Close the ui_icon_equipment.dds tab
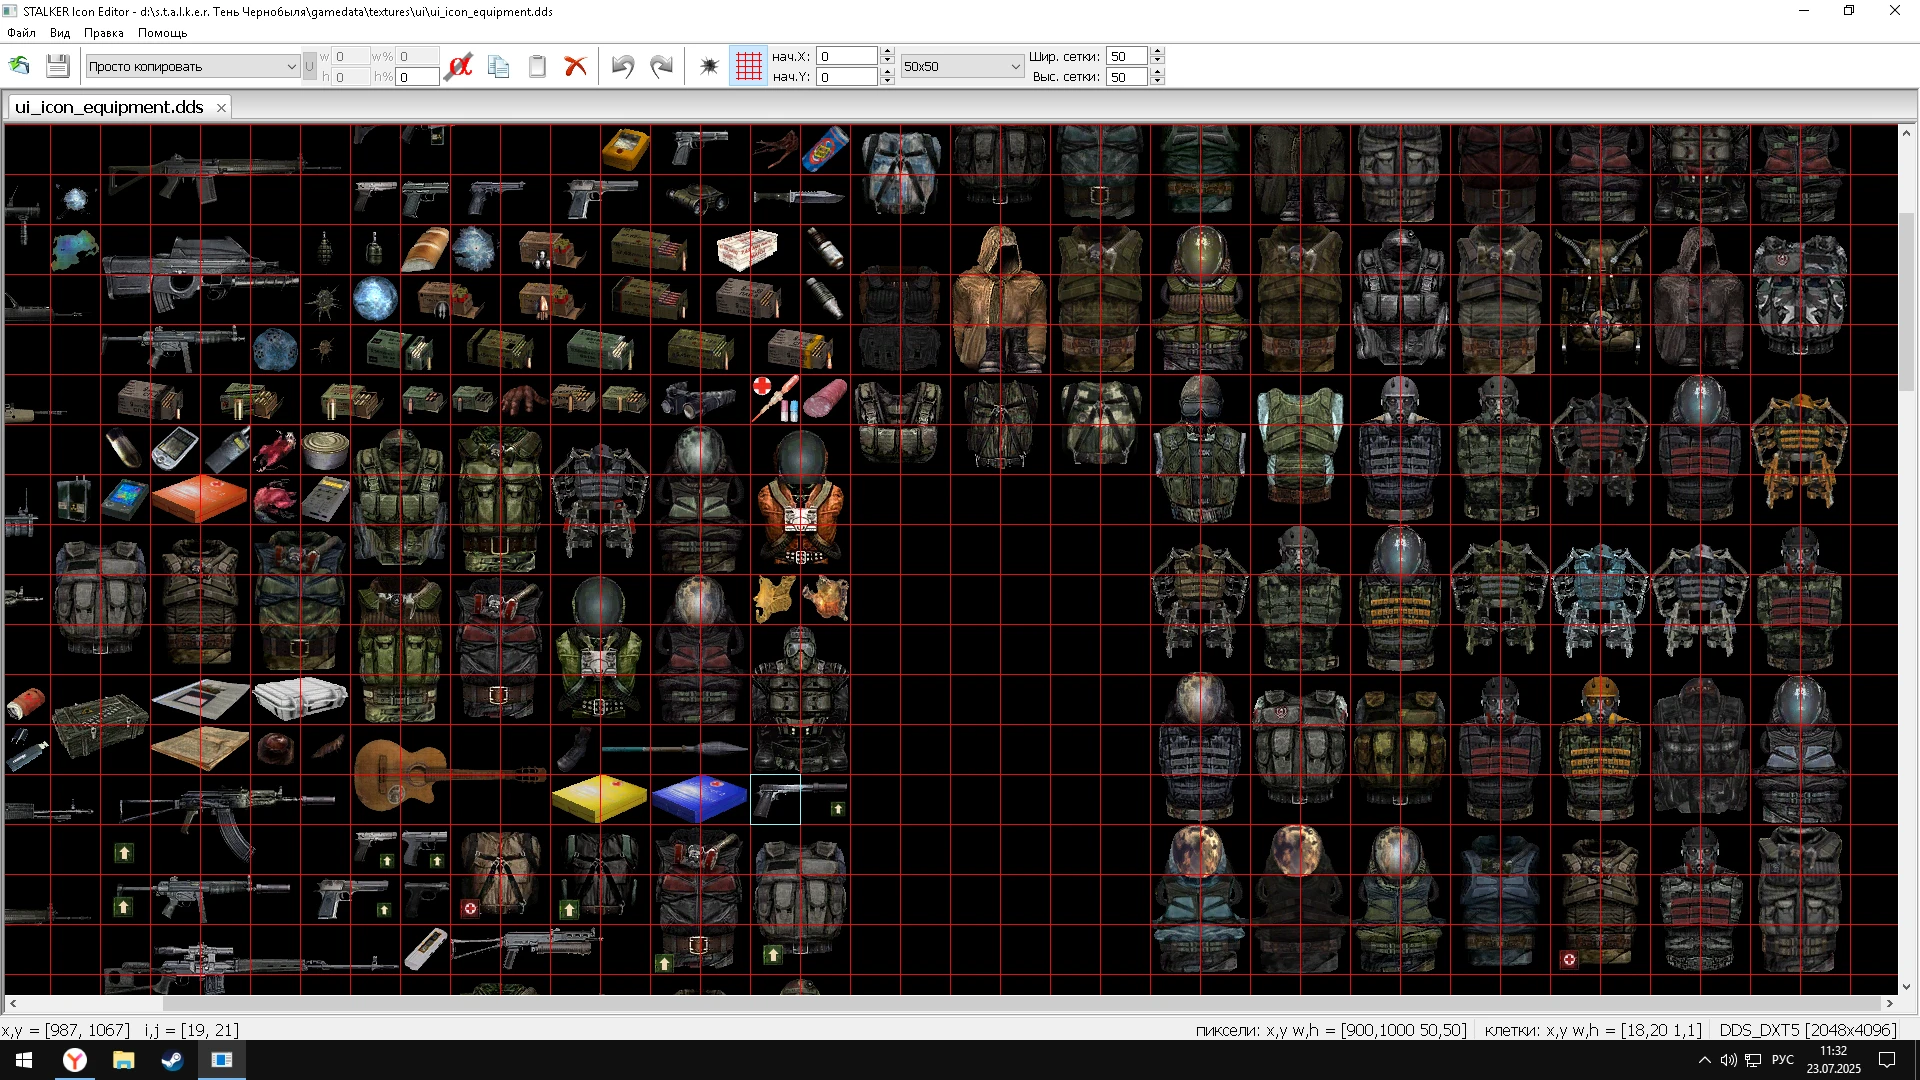Screen dimensions: 1920x1080 (221, 108)
